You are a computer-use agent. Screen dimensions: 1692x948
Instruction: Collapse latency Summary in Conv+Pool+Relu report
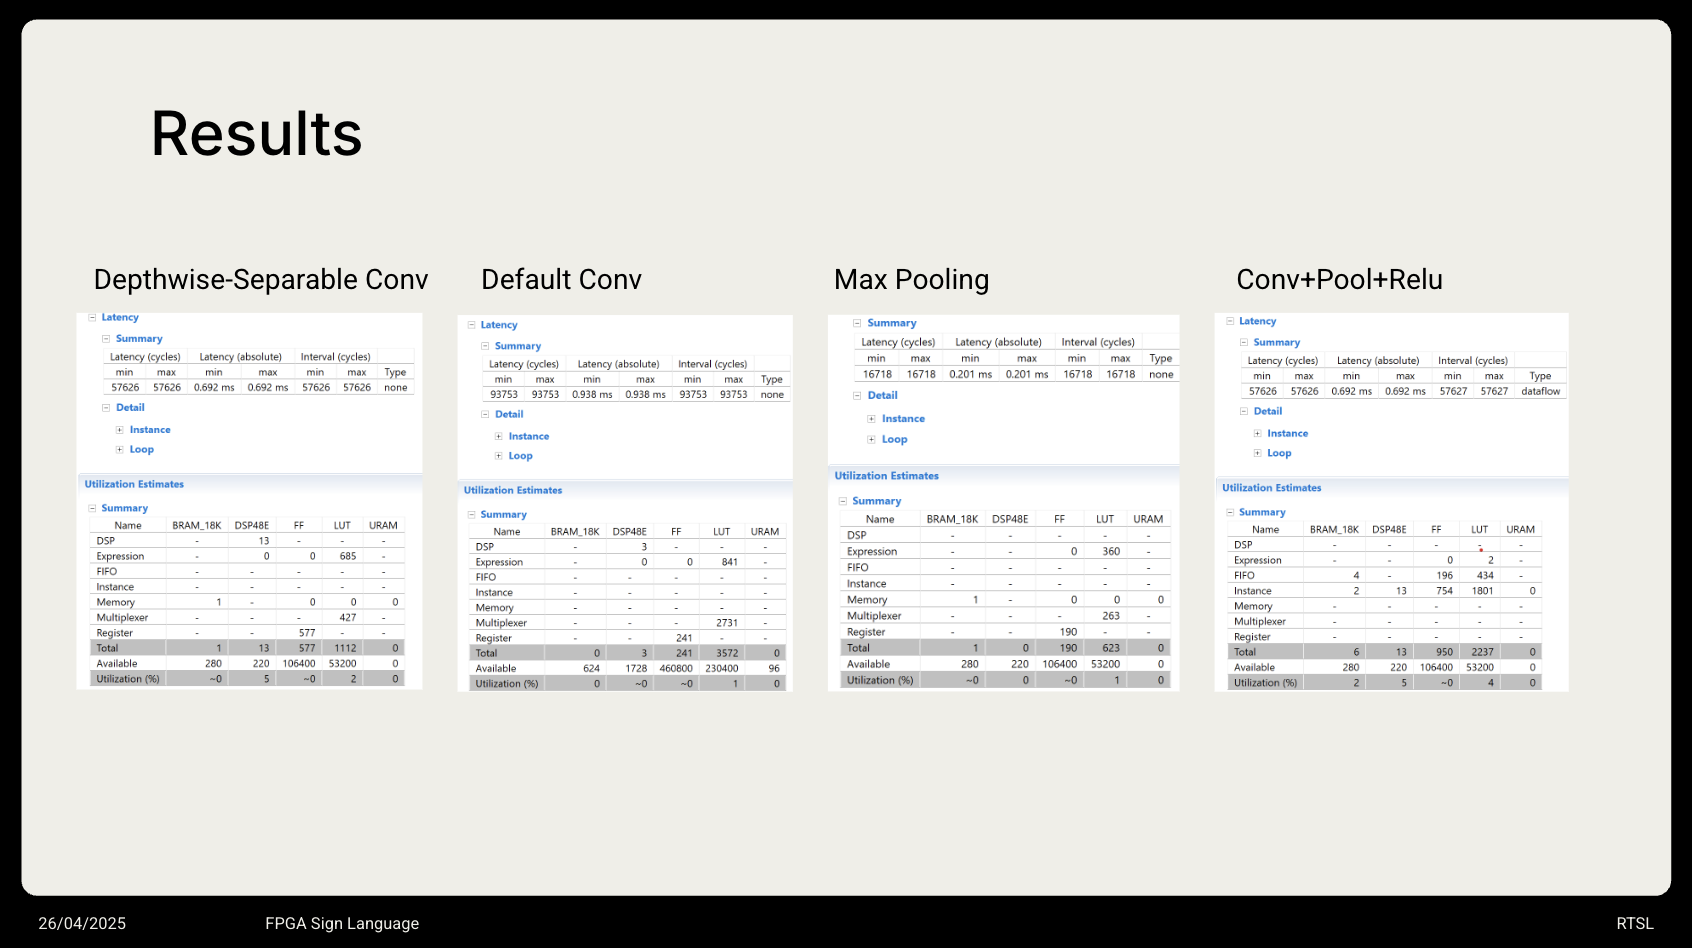coord(1244,342)
